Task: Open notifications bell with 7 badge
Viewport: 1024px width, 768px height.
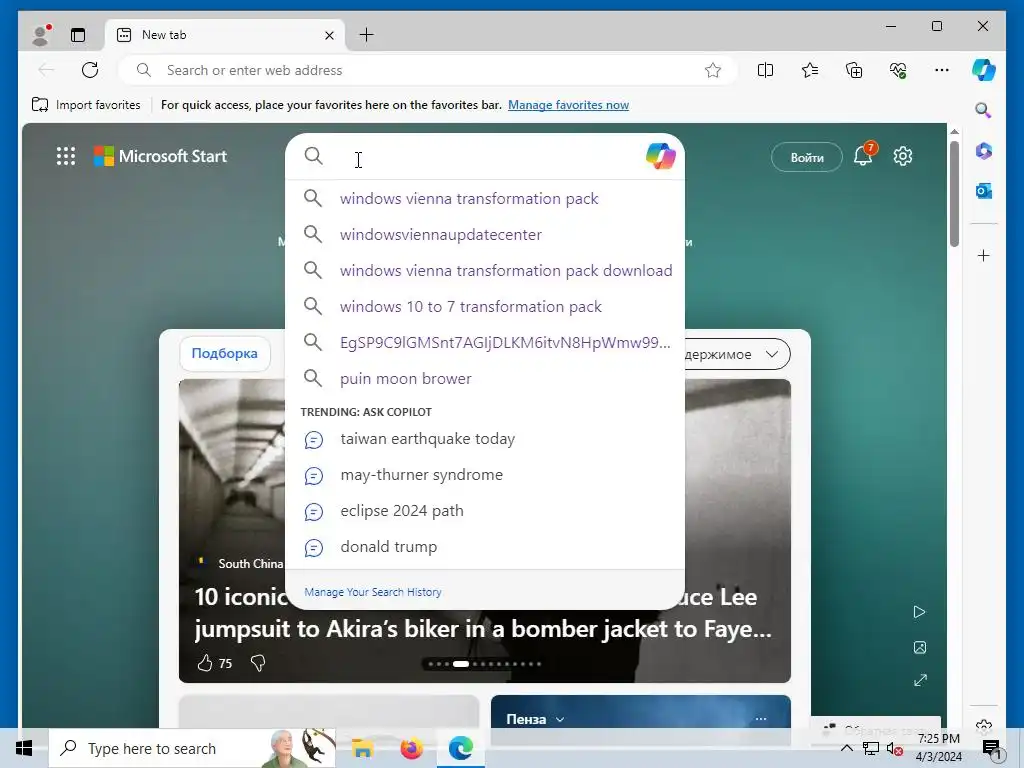Action: click(863, 155)
